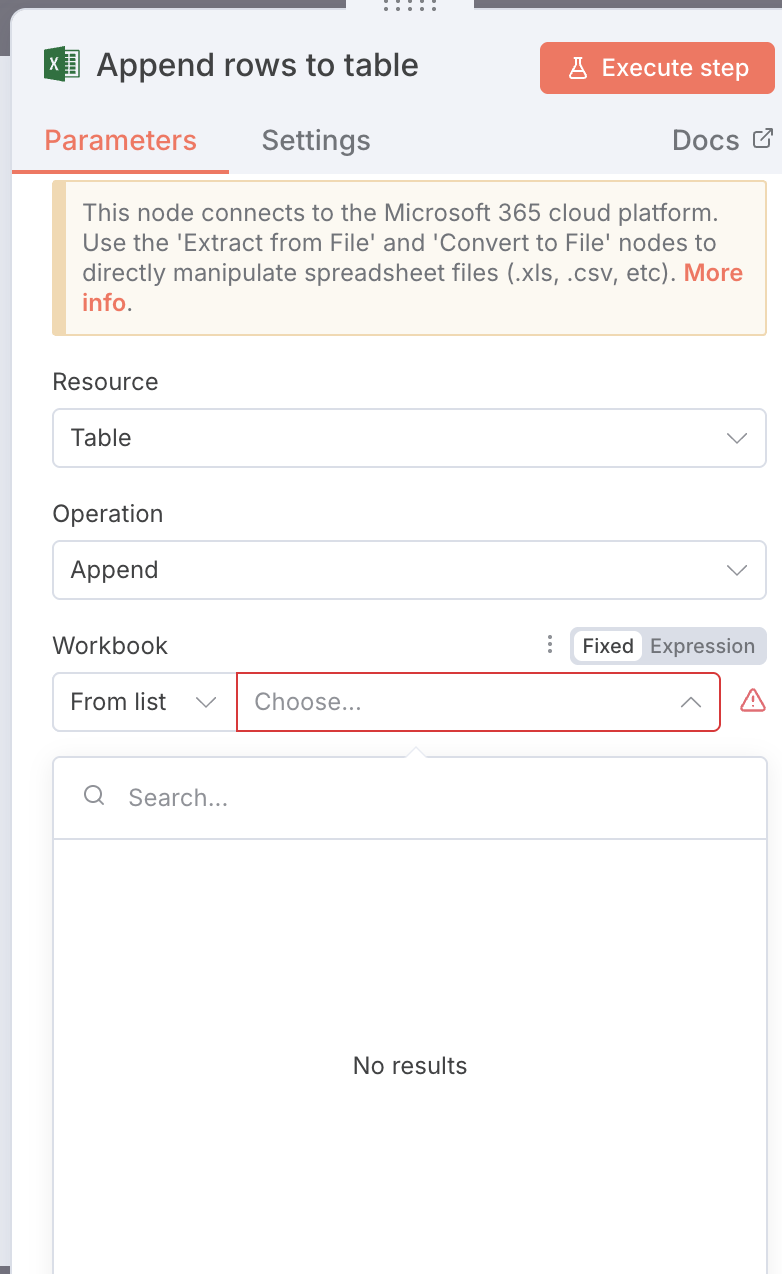The image size is (782, 1274).
Task: Click the external link icon beside Docs
Action: click(x=762, y=139)
